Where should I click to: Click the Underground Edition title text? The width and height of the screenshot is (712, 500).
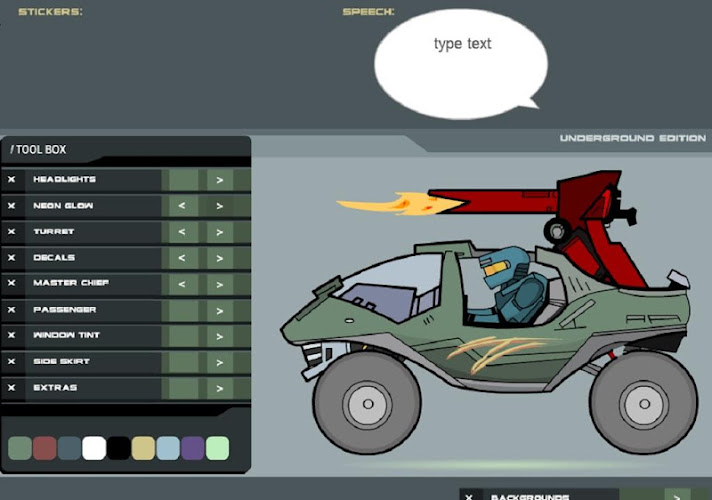pos(633,138)
